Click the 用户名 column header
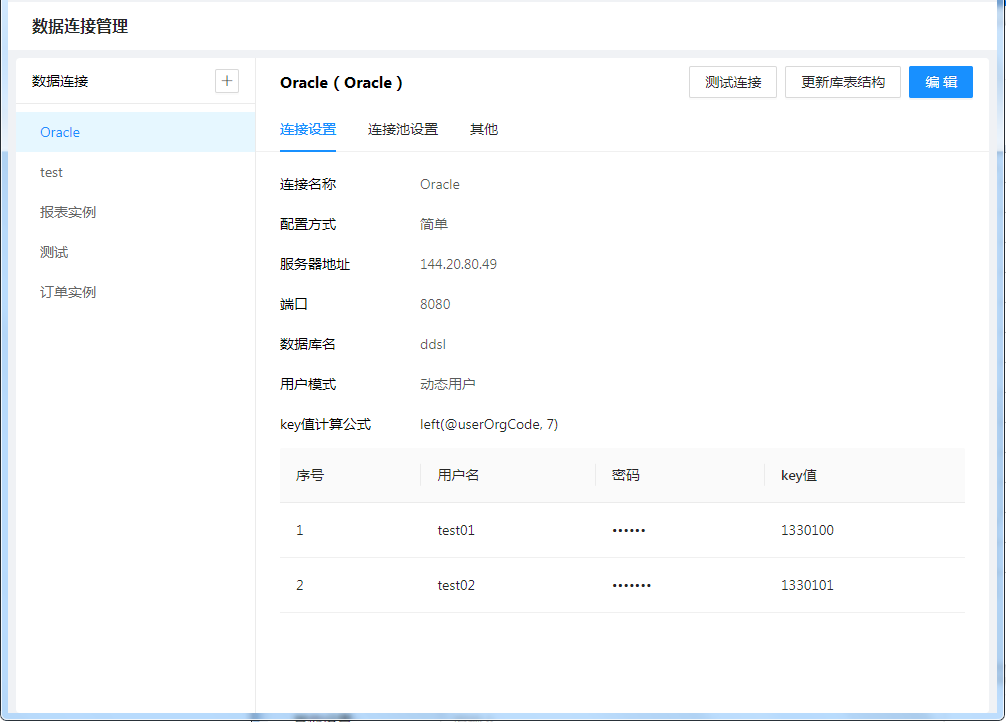This screenshot has width=1006, height=722. (x=459, y=475)
